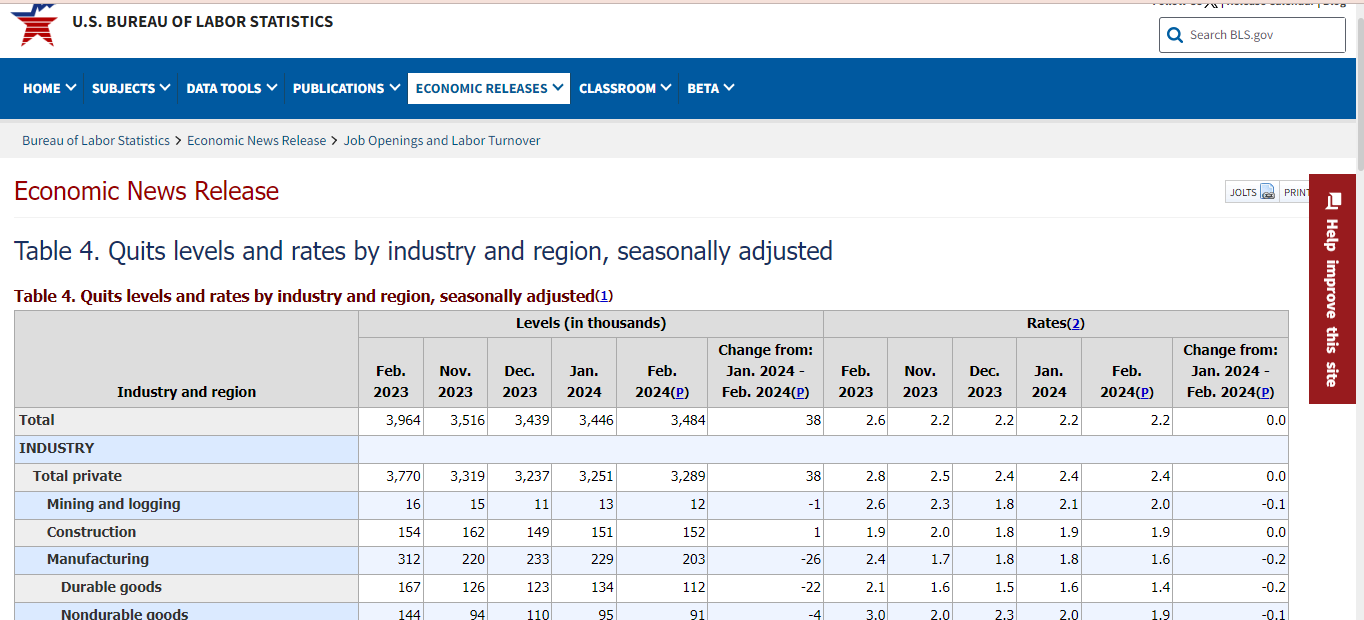Click the BLS star logo

34,23
